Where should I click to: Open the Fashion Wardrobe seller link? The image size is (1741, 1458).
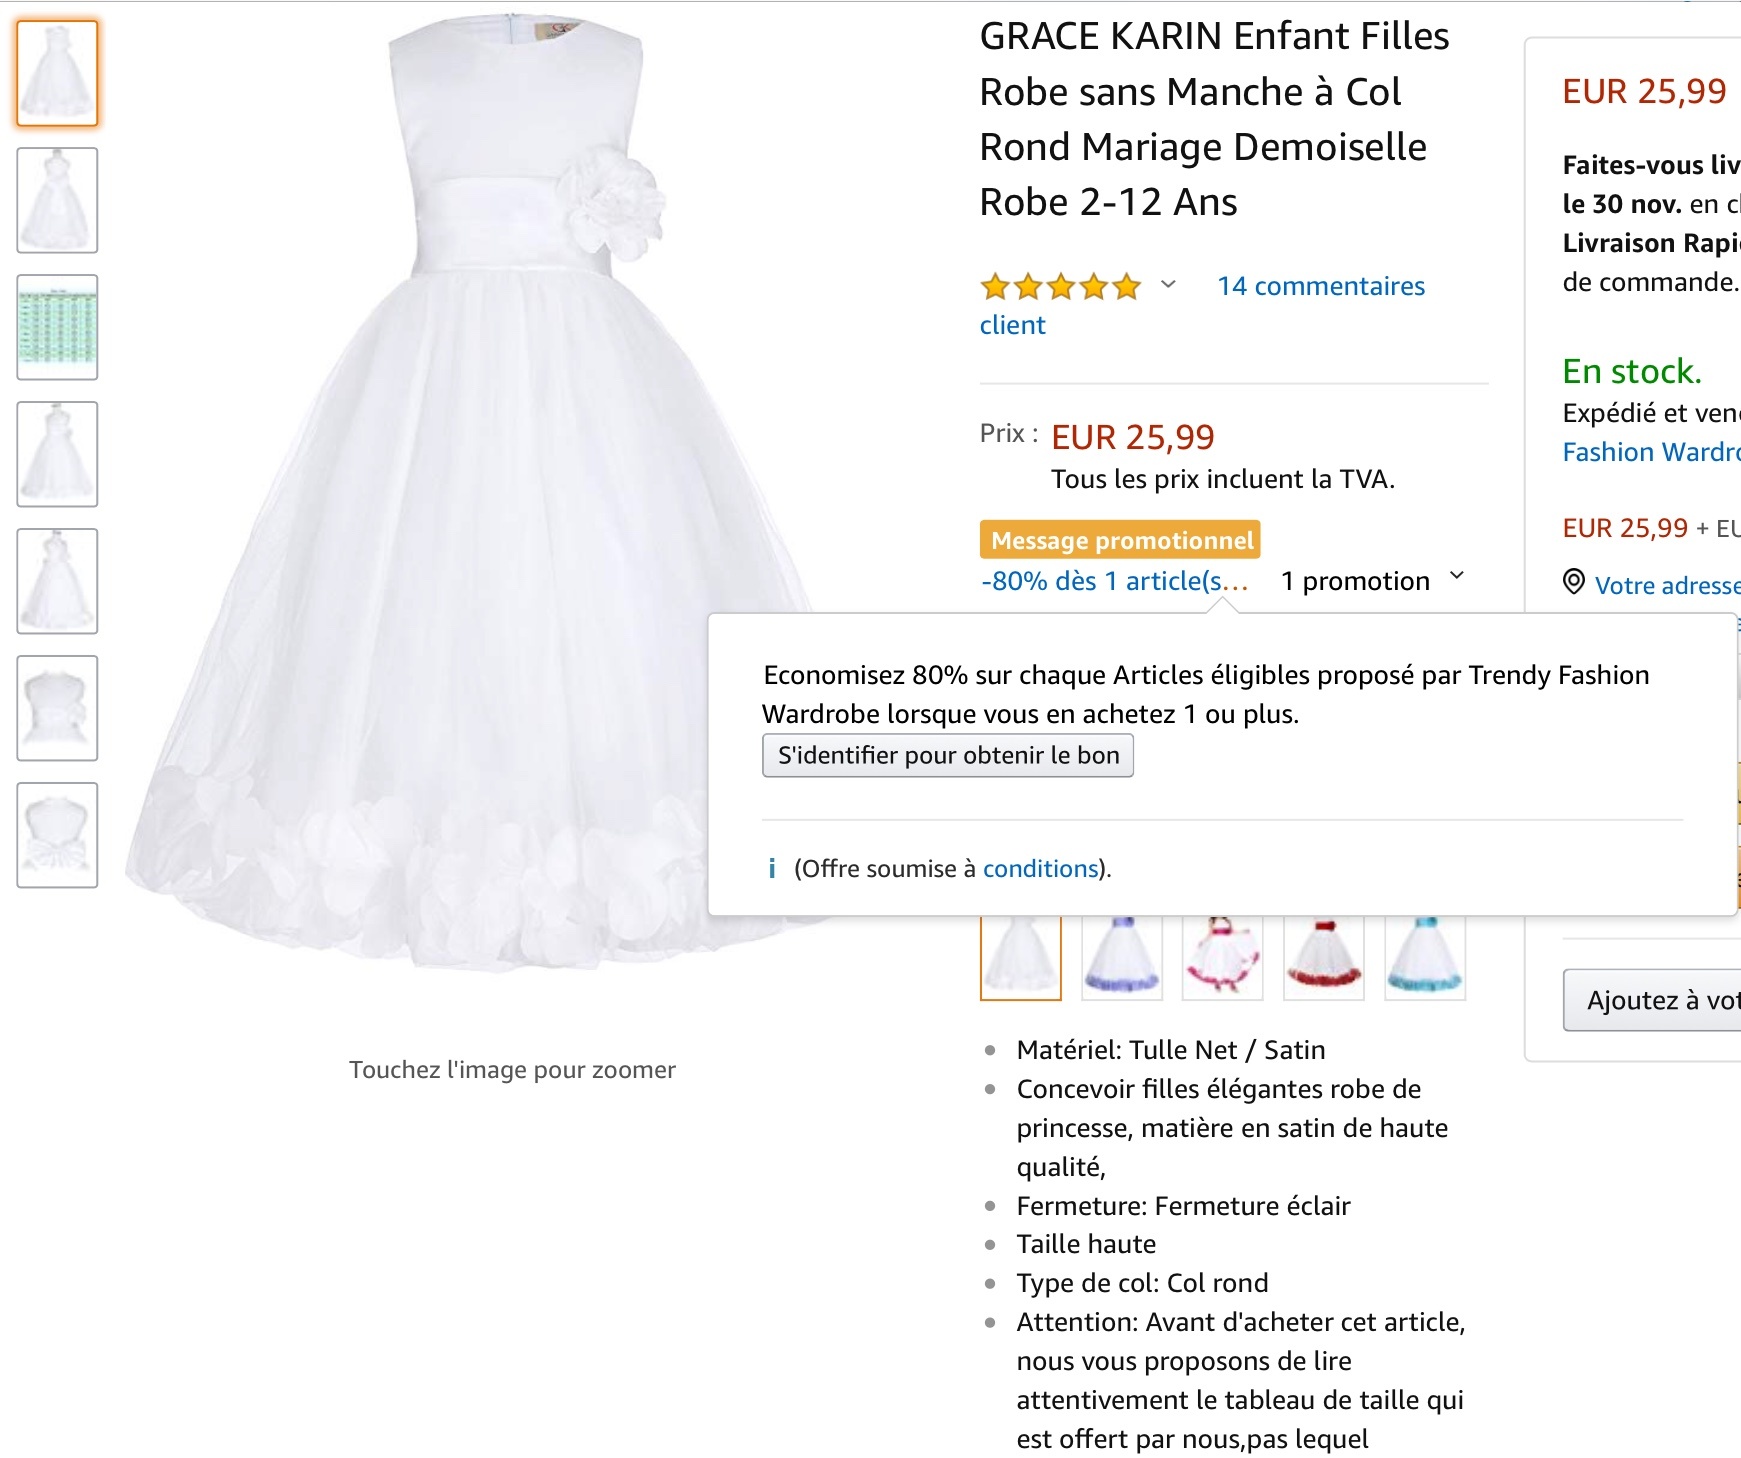click(x=1650, y=452)
